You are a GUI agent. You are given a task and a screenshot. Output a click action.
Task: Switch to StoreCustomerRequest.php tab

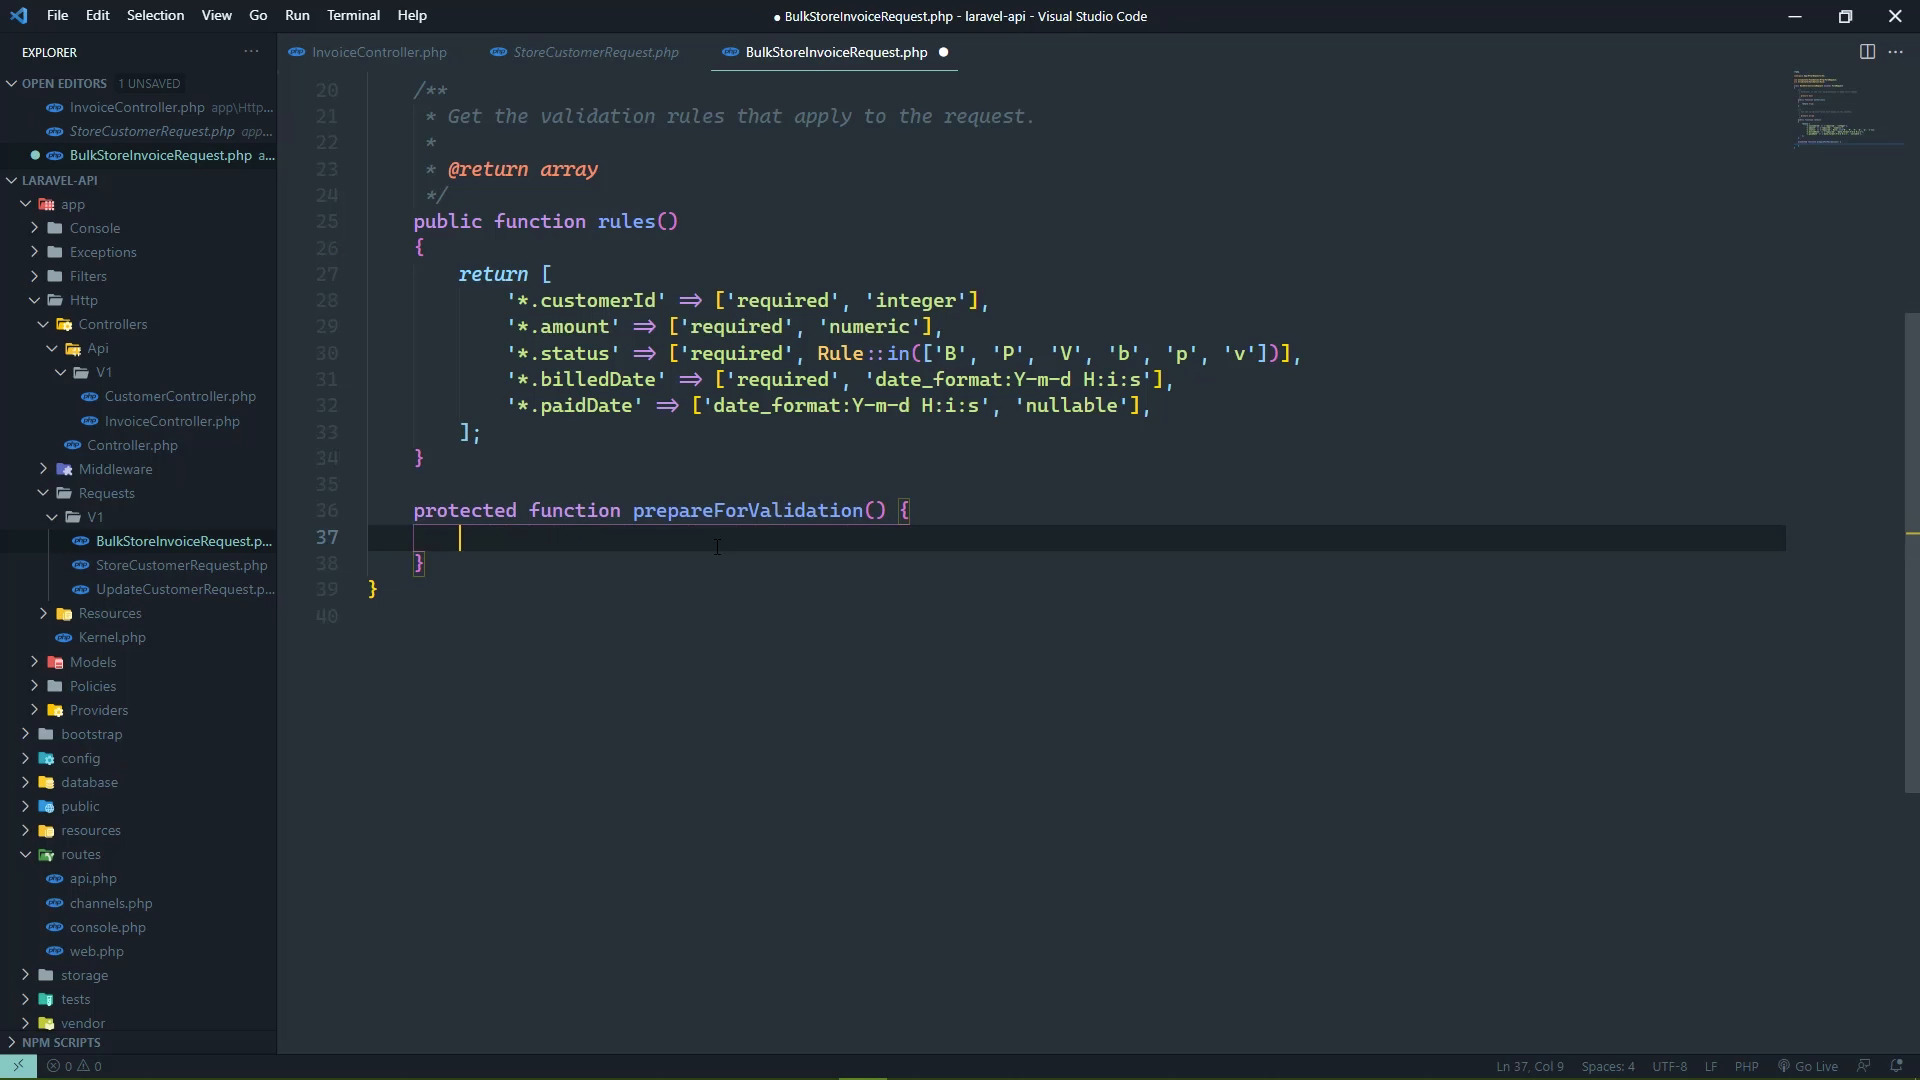click(x=596, y=52)
